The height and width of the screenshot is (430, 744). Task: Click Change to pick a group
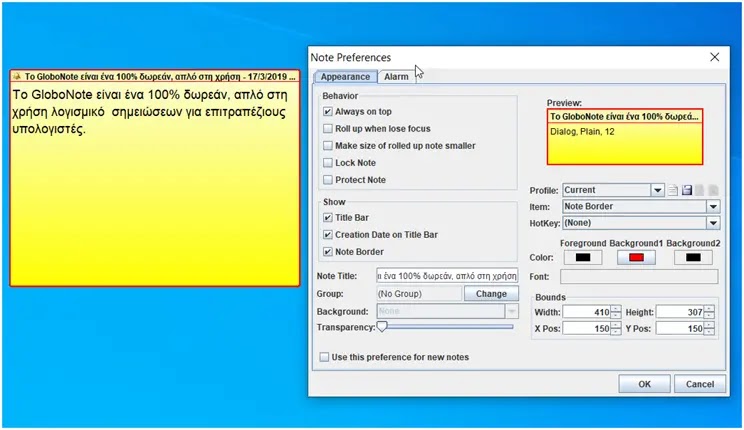pyautogui.click(x=491, y=294)
